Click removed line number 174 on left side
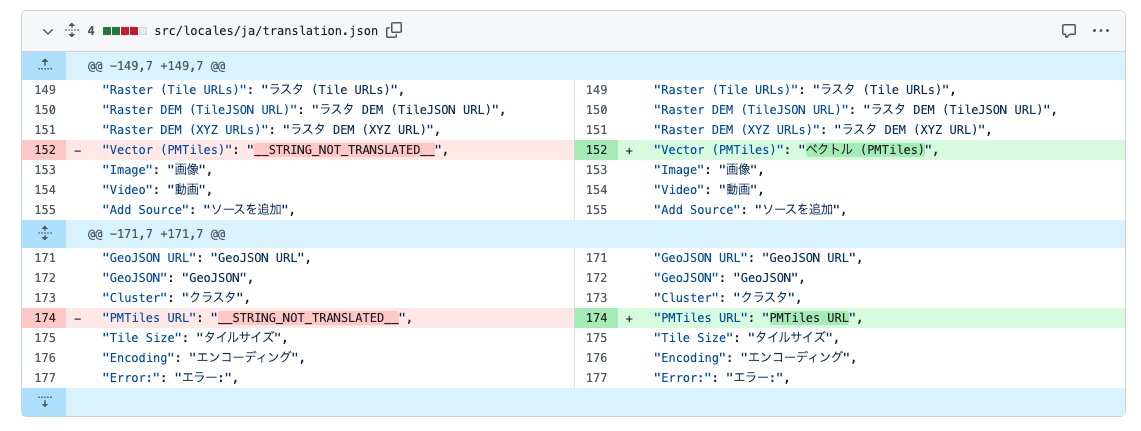The height and width of the screenshot is (431, 1141). click(44, 318)
